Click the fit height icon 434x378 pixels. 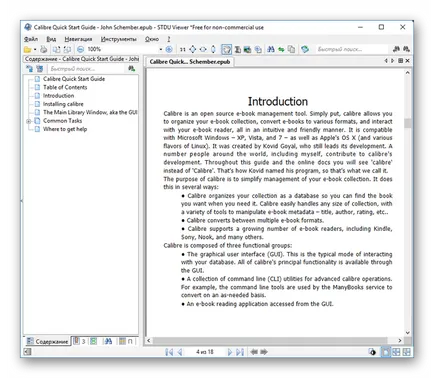point(213,50)
